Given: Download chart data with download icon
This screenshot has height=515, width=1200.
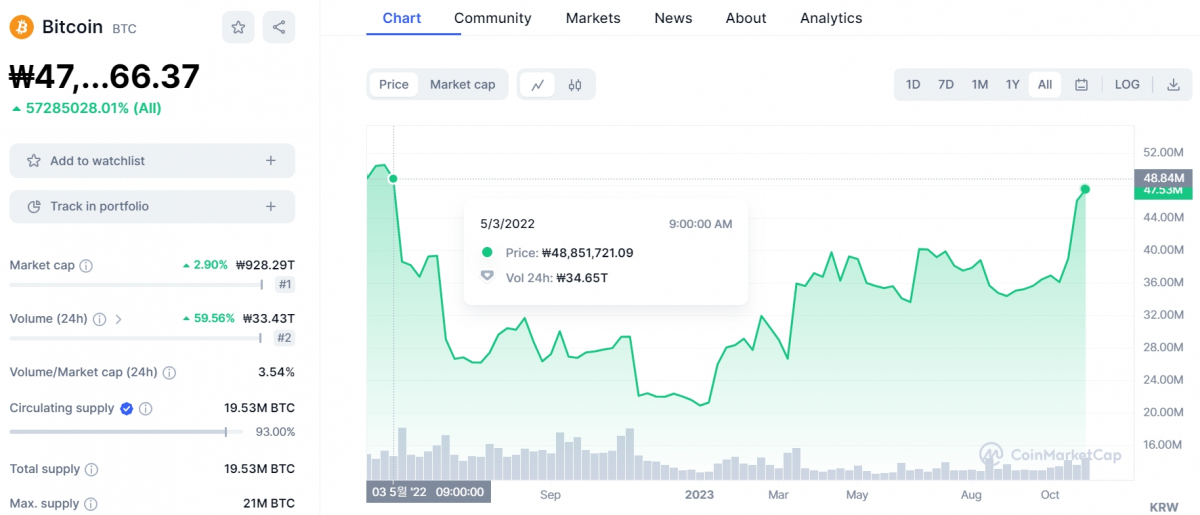Looking at the screenshot, I should 1173,85.
